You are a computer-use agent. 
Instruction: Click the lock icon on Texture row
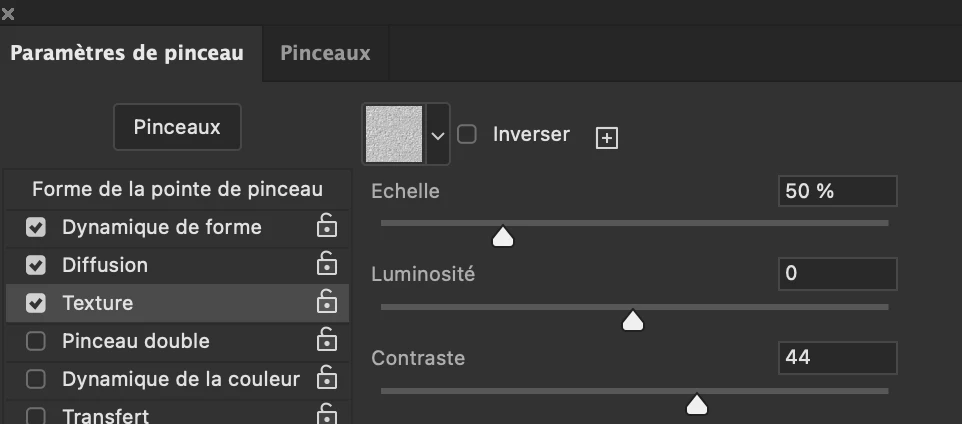pos(326,302)
